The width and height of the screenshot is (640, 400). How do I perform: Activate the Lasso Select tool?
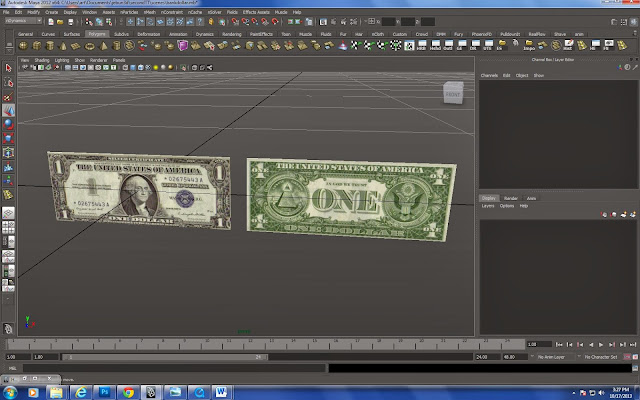8,82
